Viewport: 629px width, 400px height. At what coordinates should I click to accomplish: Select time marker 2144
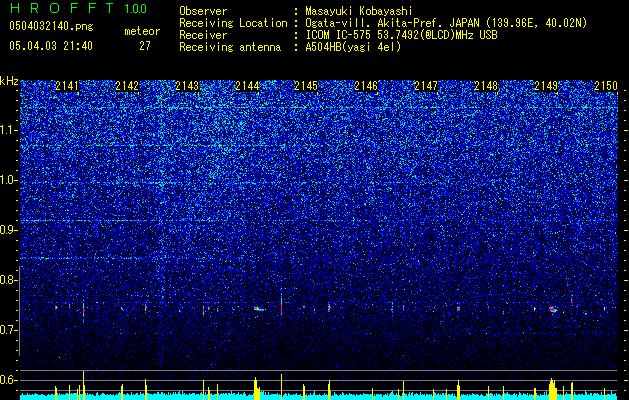click(x=247, y=86)
